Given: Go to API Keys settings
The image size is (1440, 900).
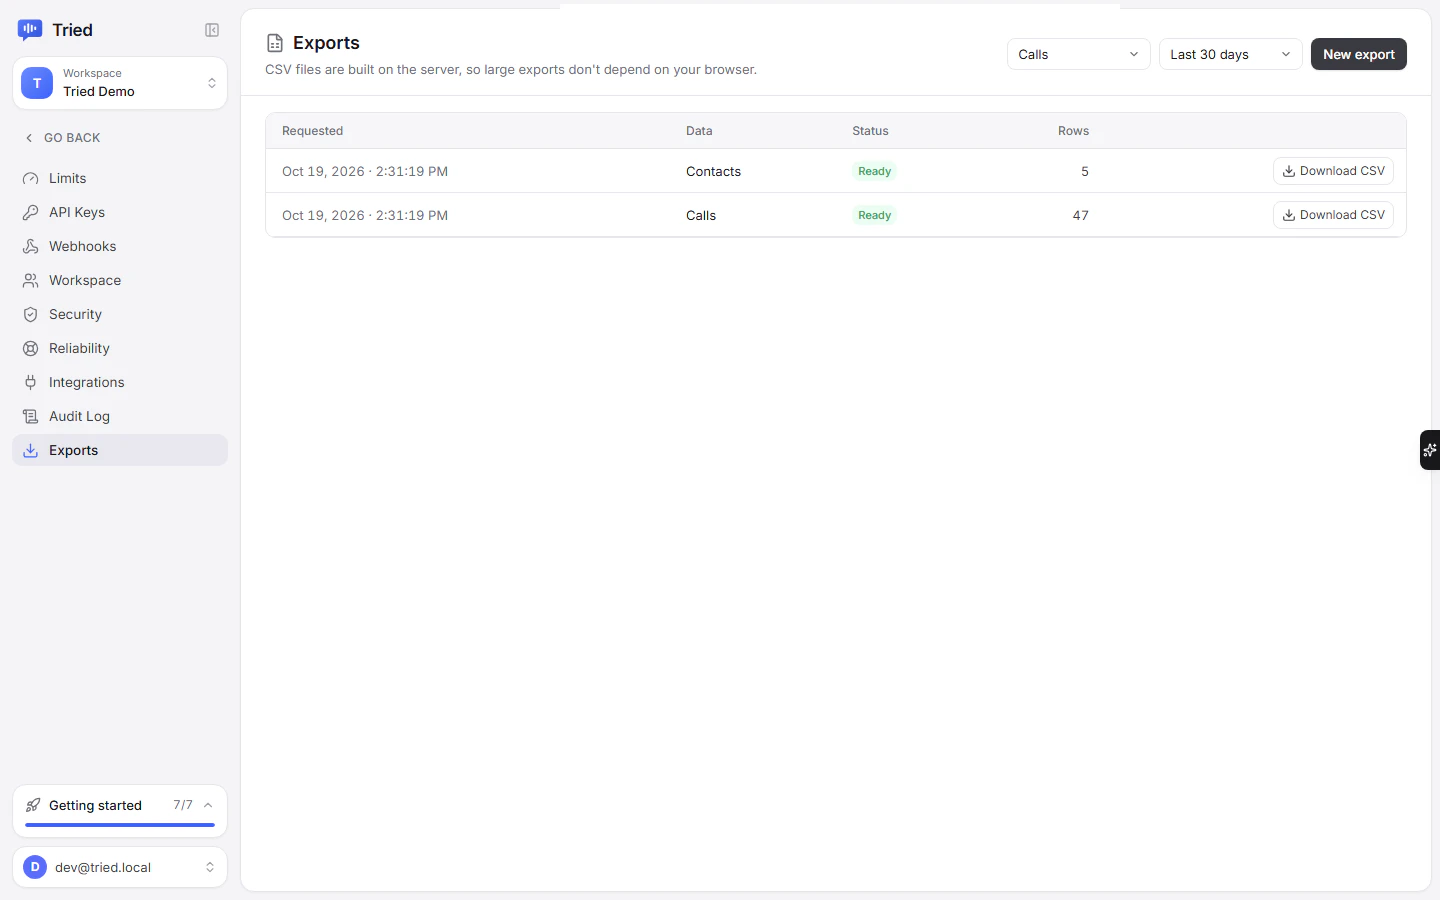Looking at the screenshot, I should click(x=120, y=212).
